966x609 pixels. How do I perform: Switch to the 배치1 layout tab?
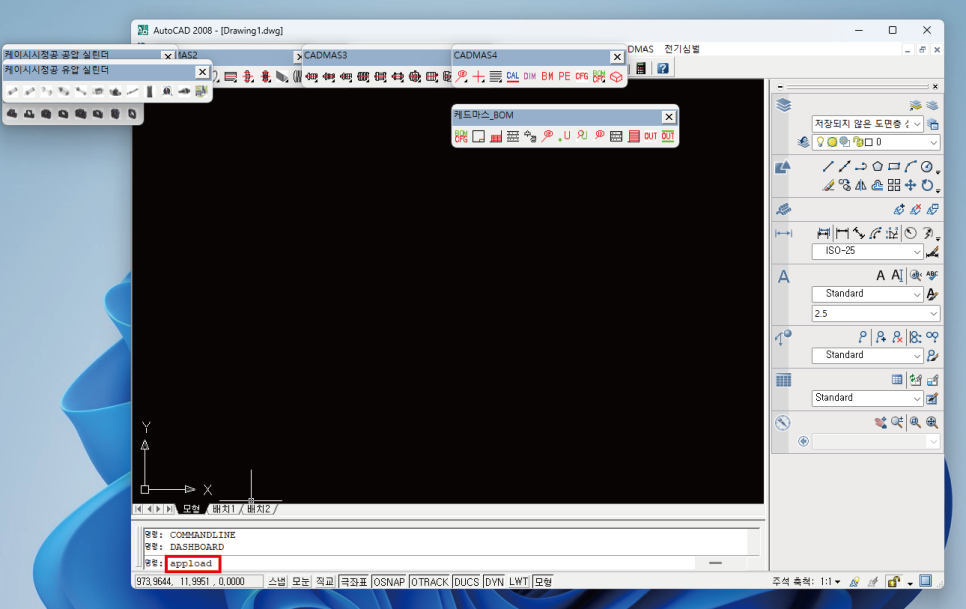pos(224,509)
